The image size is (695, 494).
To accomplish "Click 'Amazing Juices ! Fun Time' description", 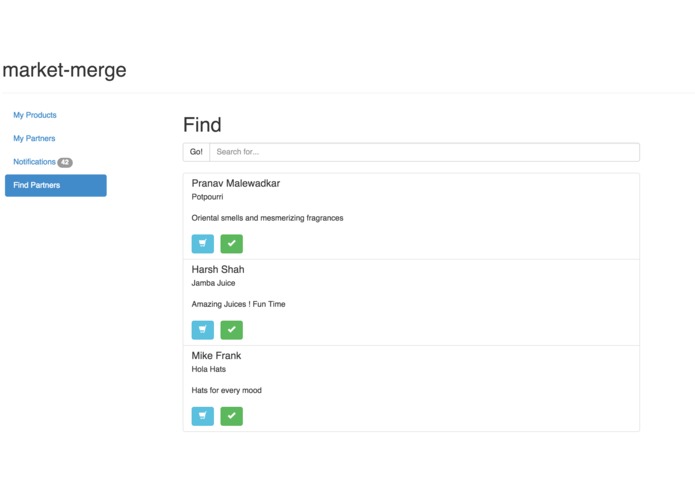I will 238,304.
